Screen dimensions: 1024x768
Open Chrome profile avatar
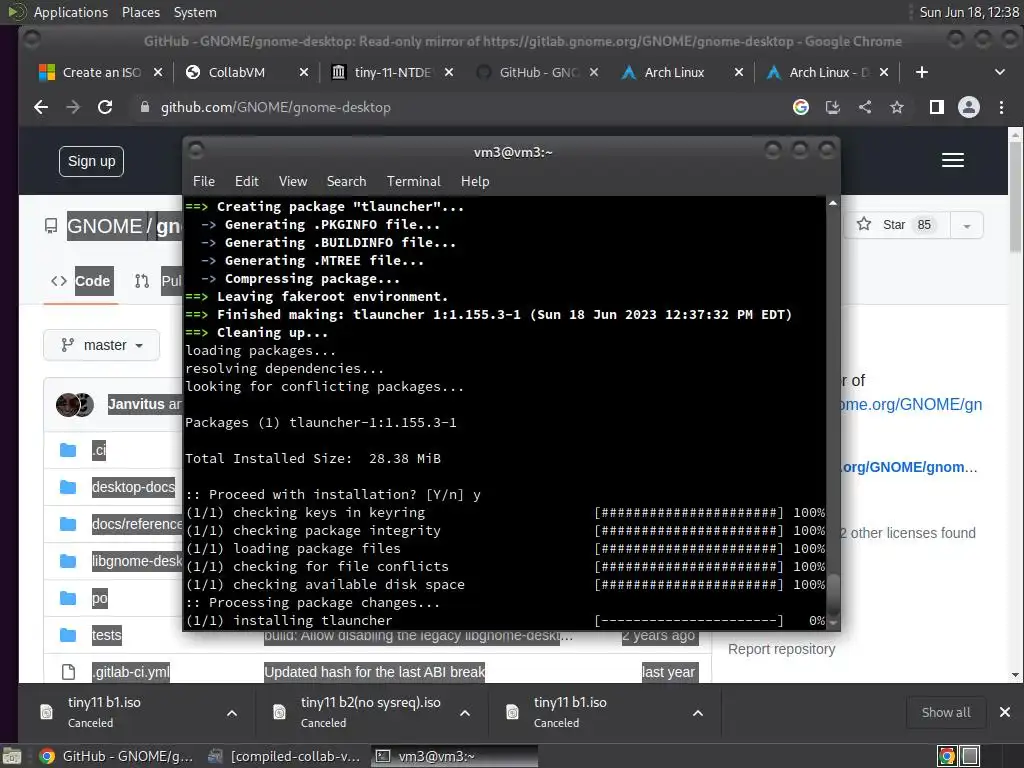[968, 107]
